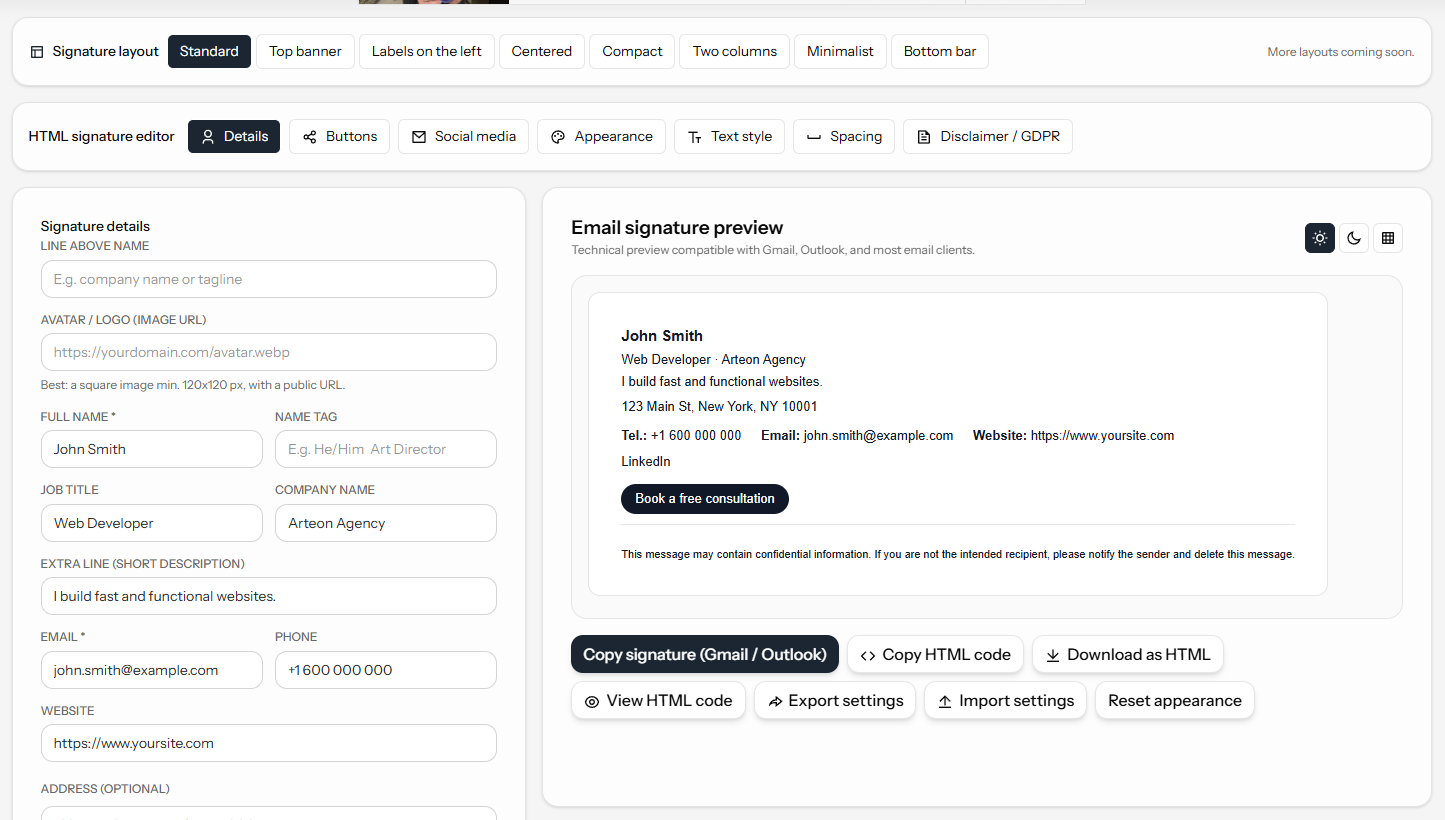Select the Centered signature layout
Viewport: 1445px width, 820px height.
[x=541, y=50]
